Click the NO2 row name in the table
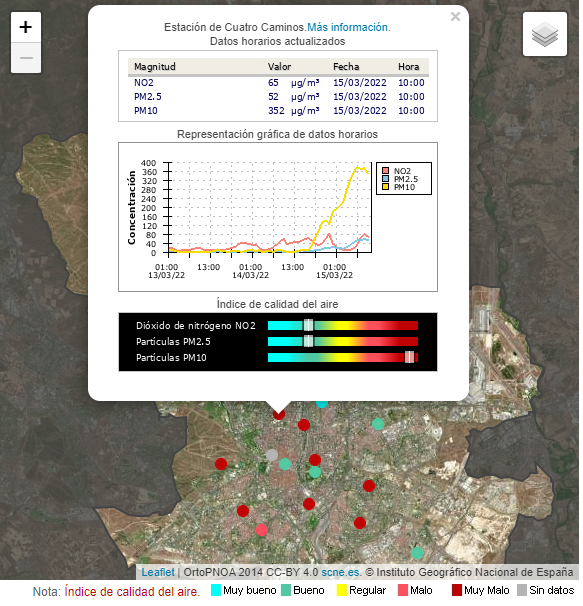Viewport: 583px width, 606px height. 144,83
